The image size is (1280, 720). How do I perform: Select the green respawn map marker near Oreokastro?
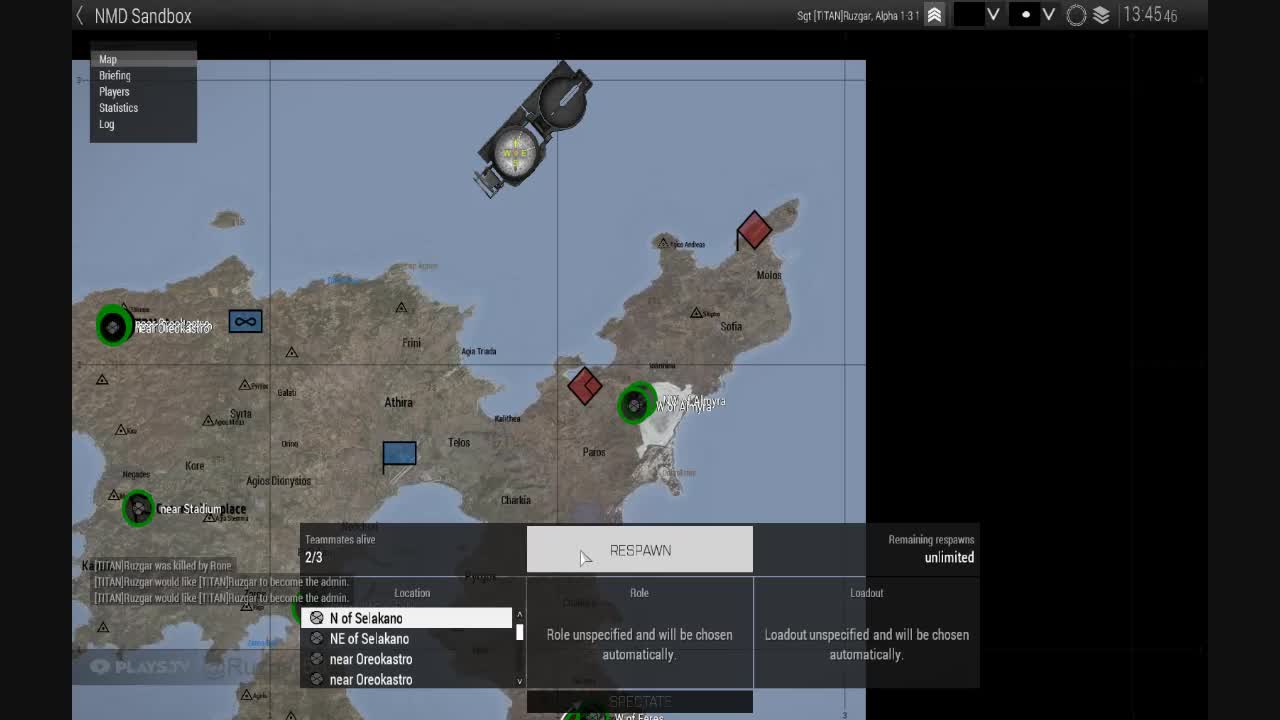tap(113, 326)
